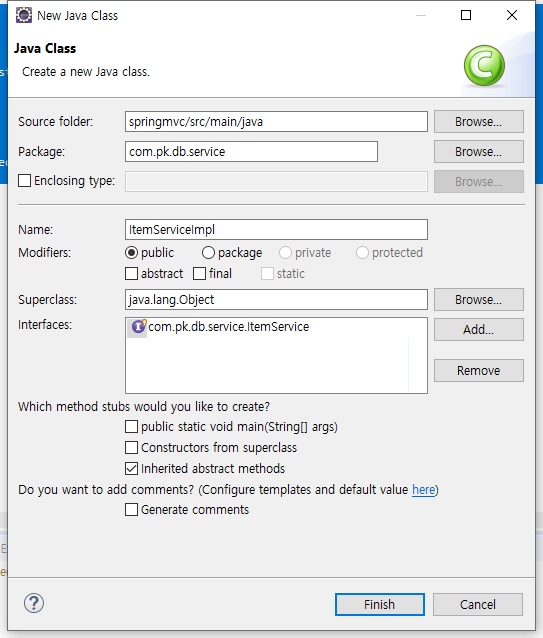543x638 pixels.
Task: Select com.pk.db.service.ItemService in Interfaces list
Action: pyautogui.click(x=228, y=326)
